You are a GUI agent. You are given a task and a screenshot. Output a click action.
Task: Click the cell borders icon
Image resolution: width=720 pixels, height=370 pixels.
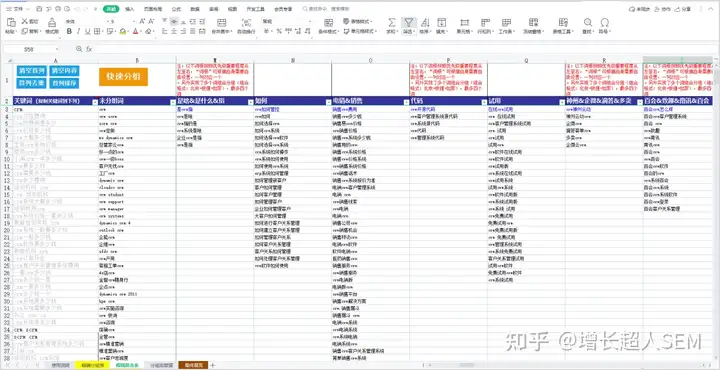tap(97, 31)
